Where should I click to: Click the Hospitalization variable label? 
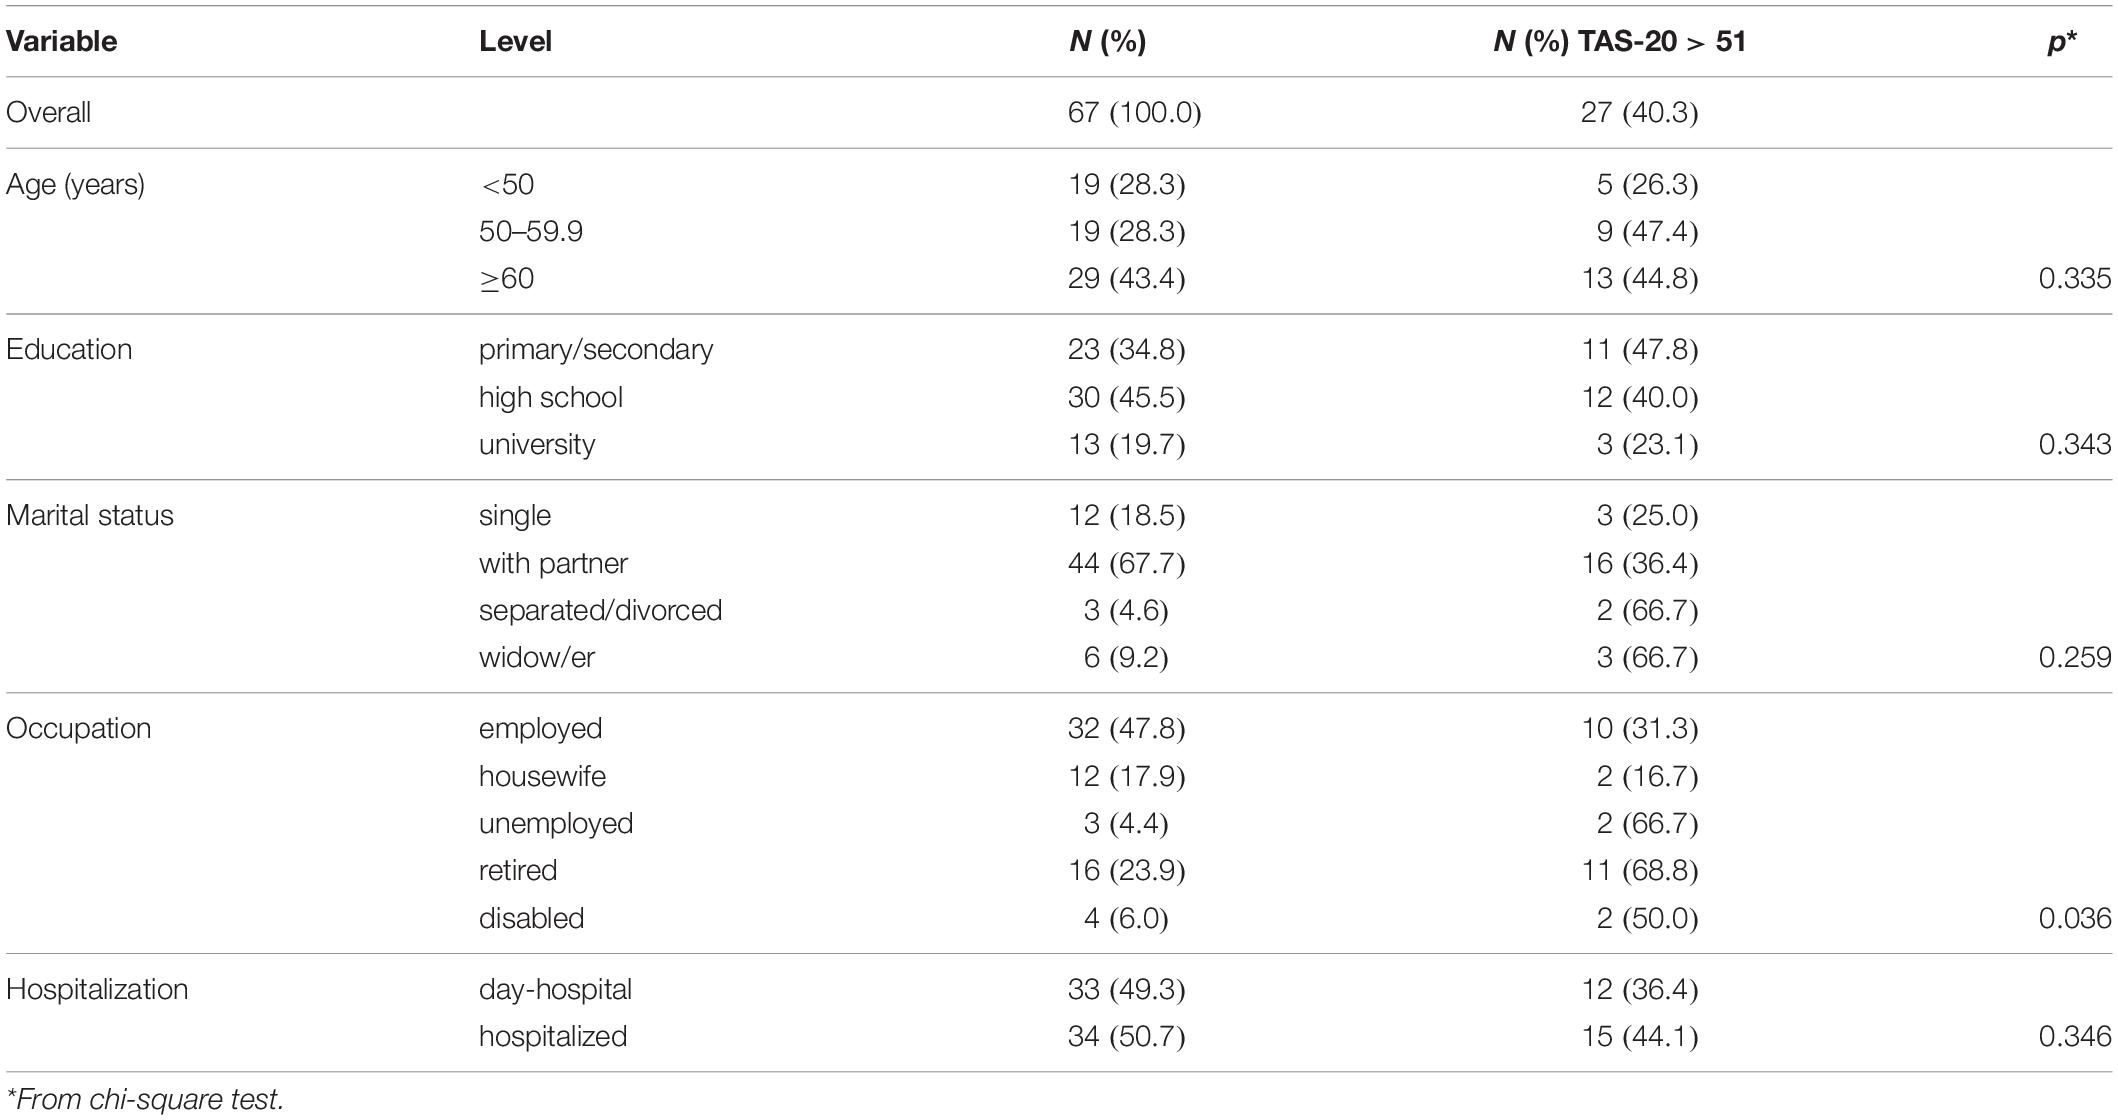point(97,990)
